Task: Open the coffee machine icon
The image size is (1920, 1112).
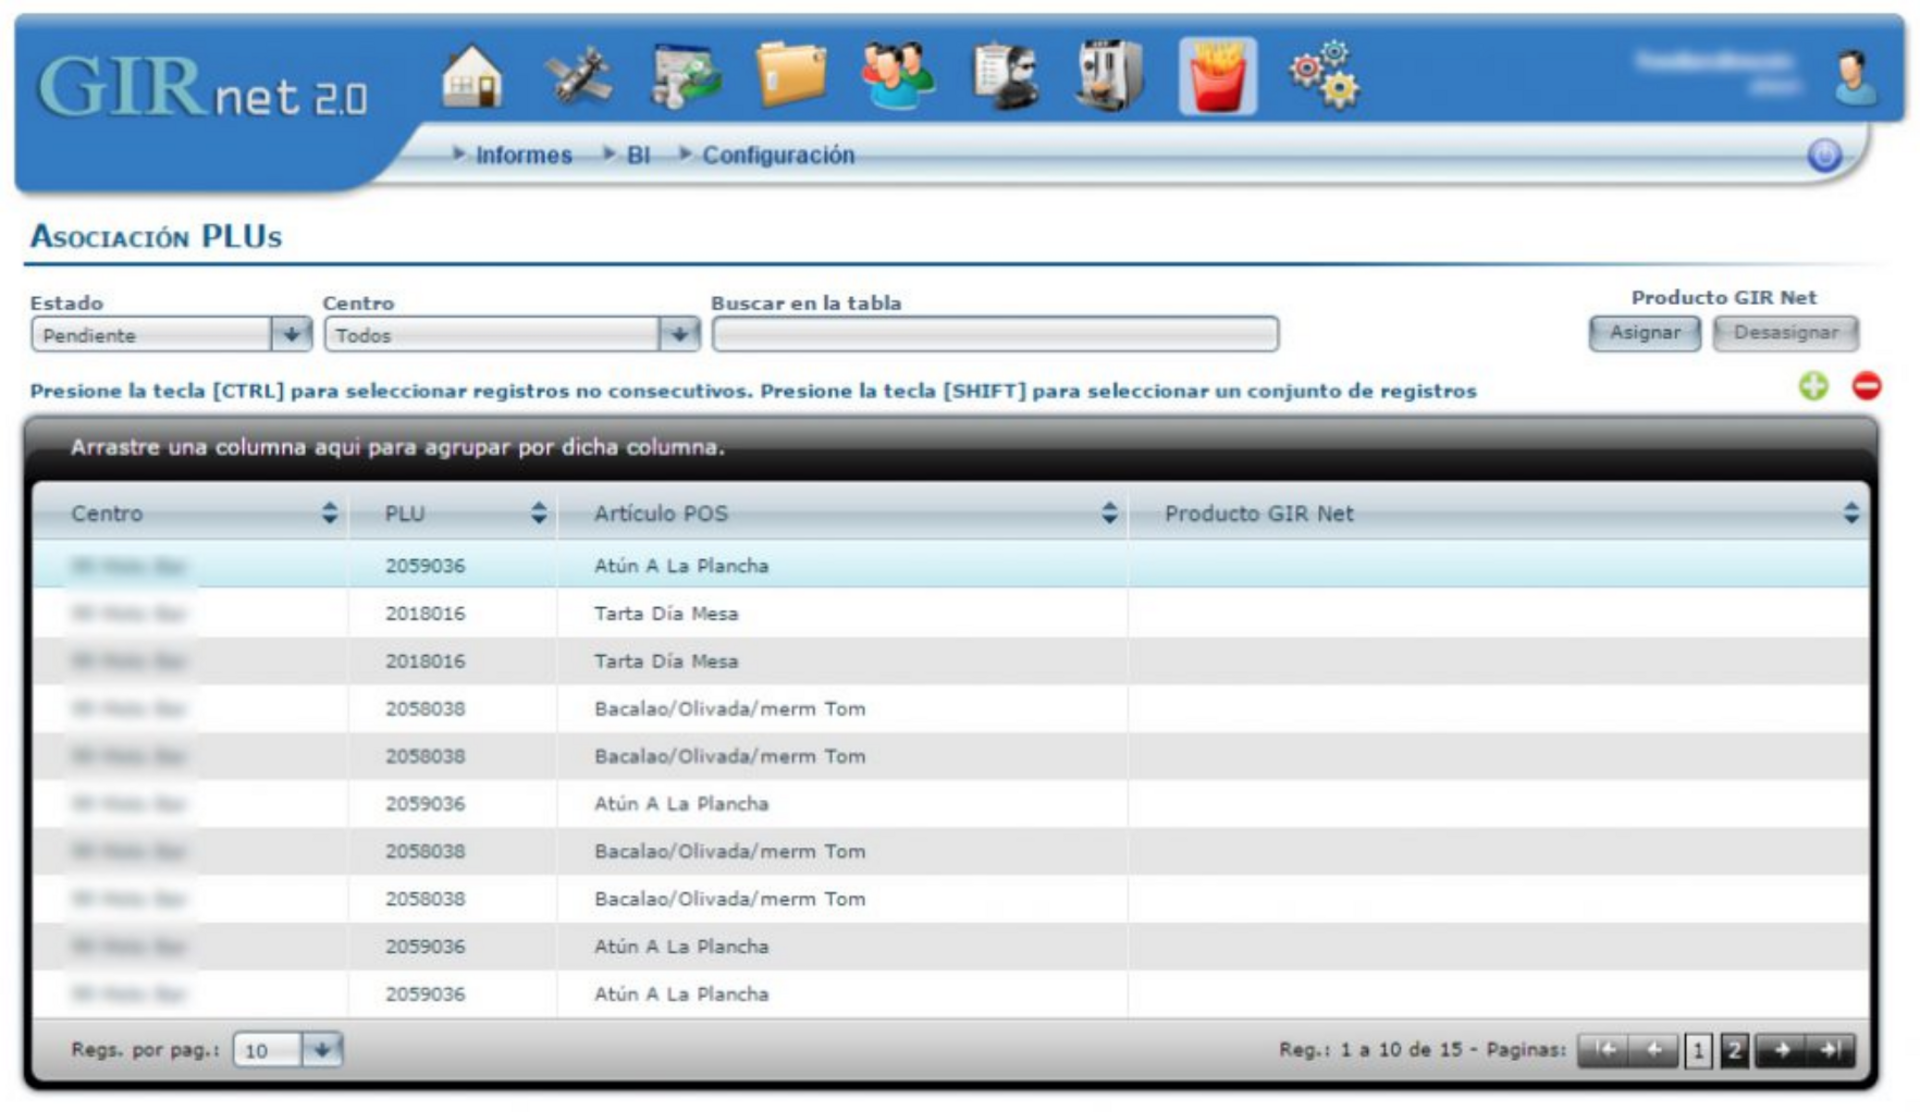Action: 1110,76
